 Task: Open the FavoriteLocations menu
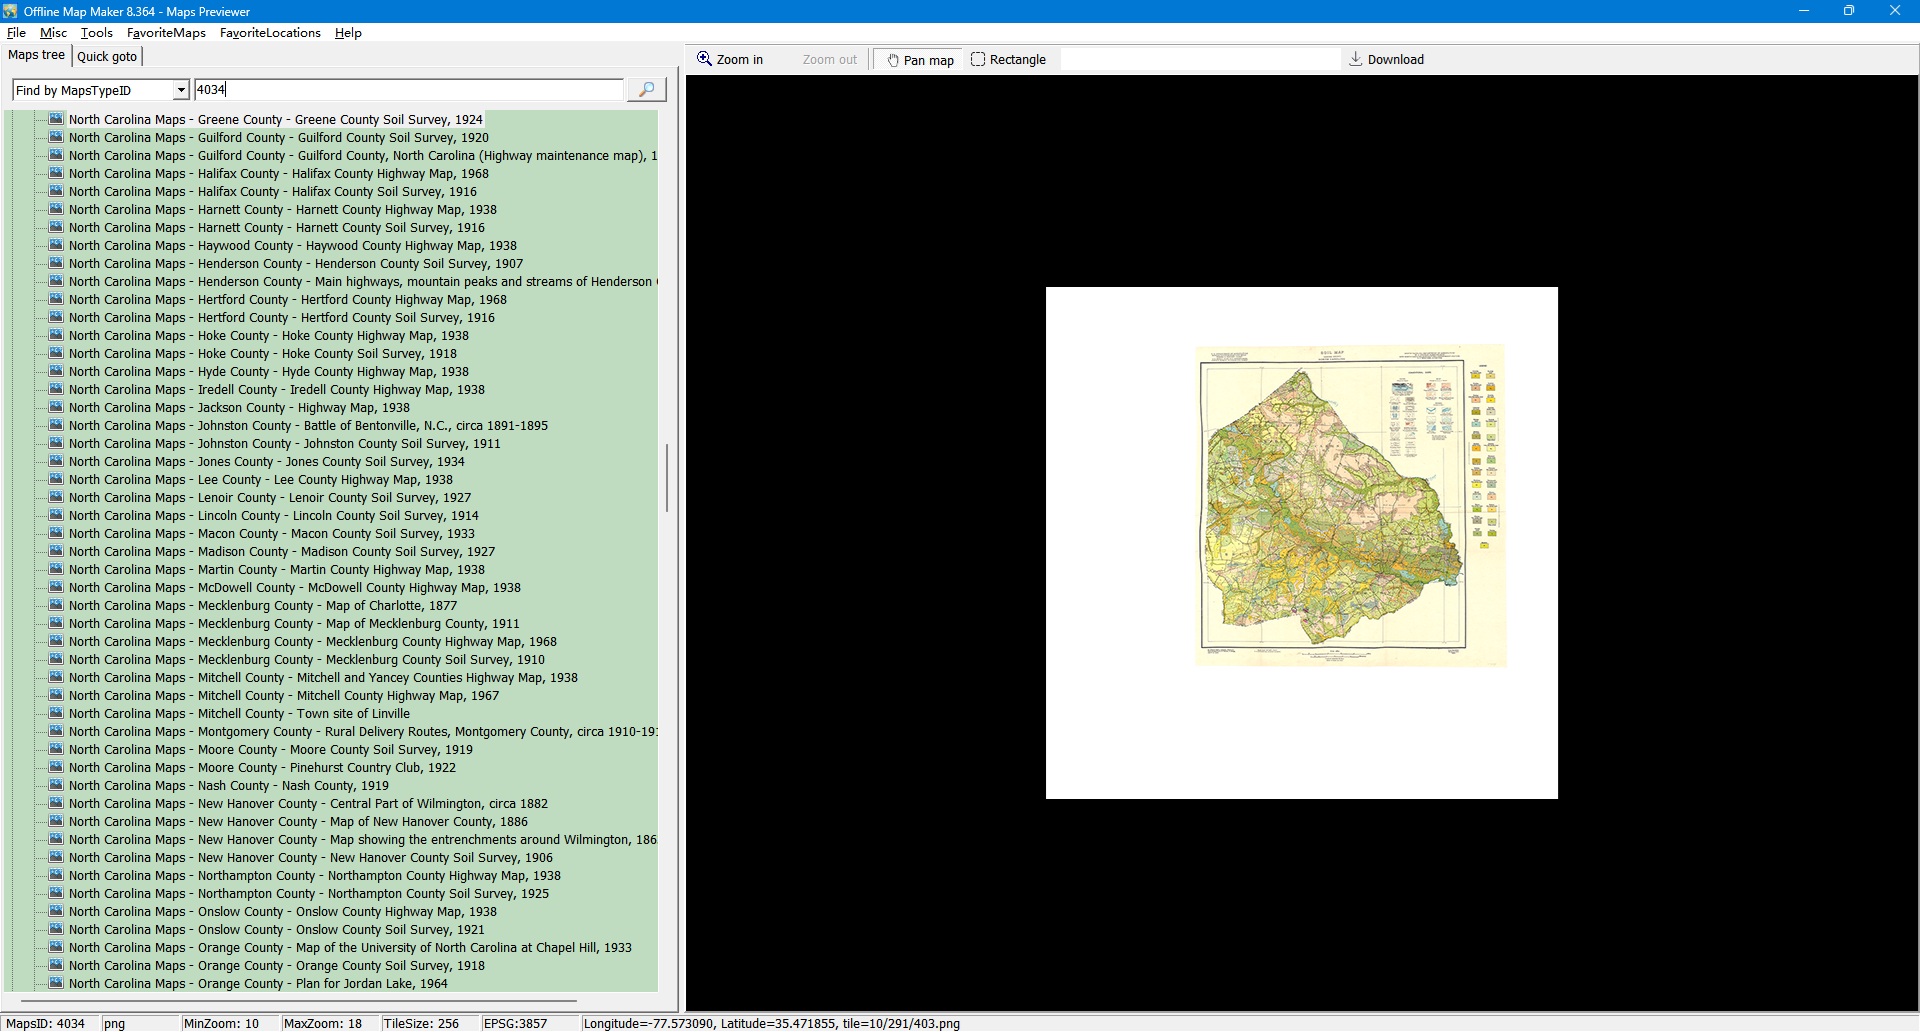click(x=270, y=33)
